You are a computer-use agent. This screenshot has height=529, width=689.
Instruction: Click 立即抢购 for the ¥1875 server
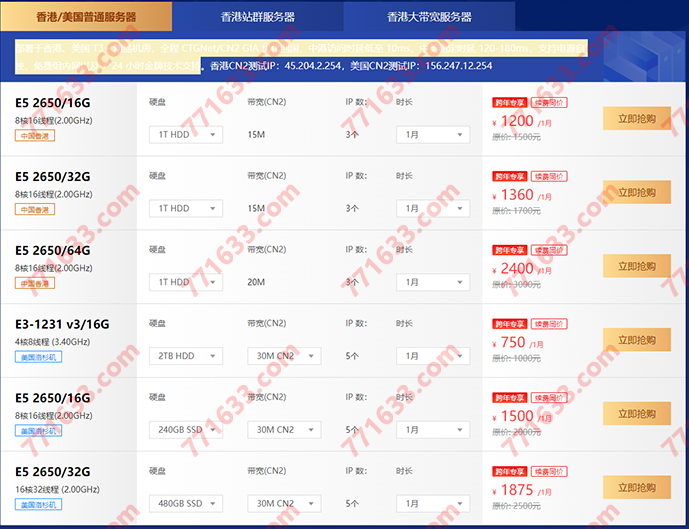[637, 487]
